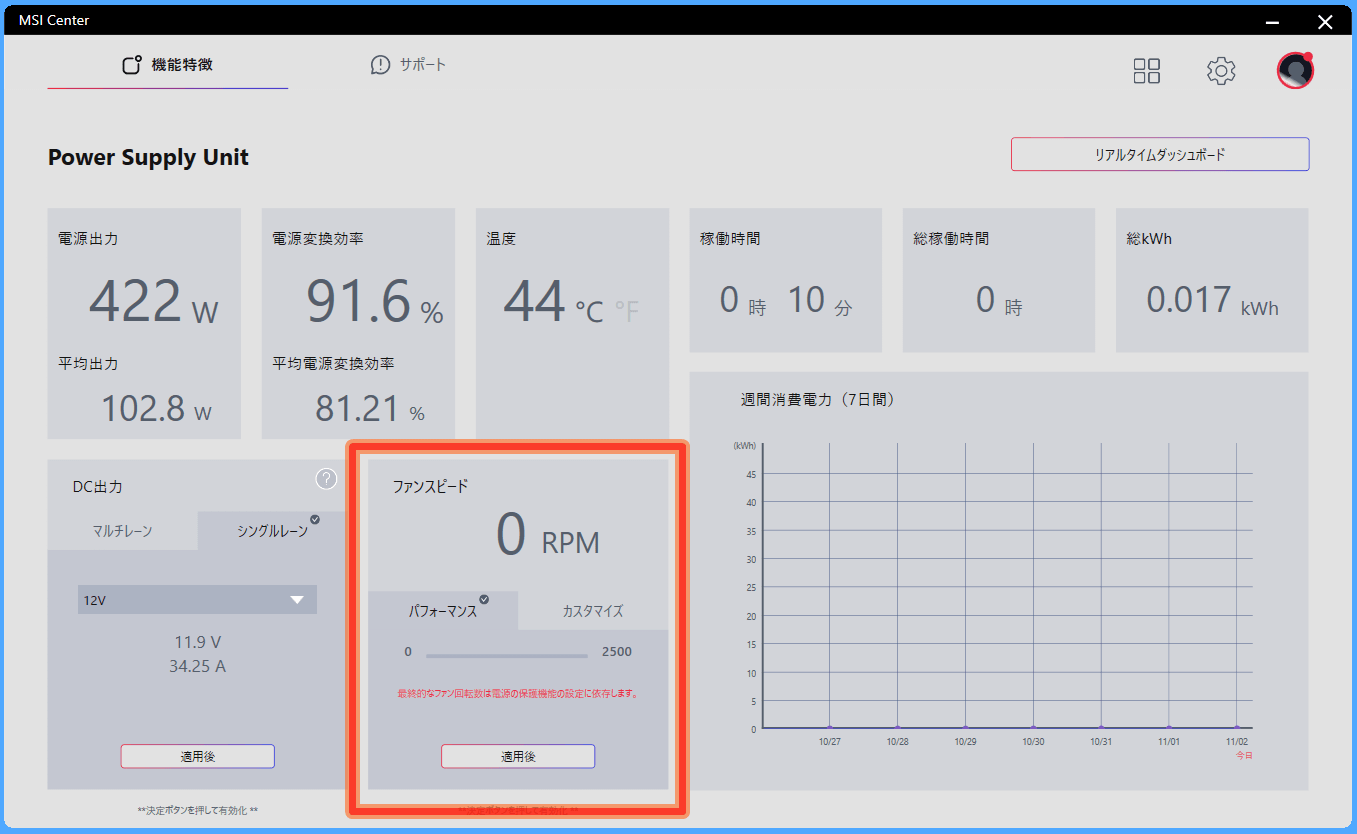Viewport: 1357px width, 834px height.
Task: Switch temperature unit to °F
Action: 627,313
